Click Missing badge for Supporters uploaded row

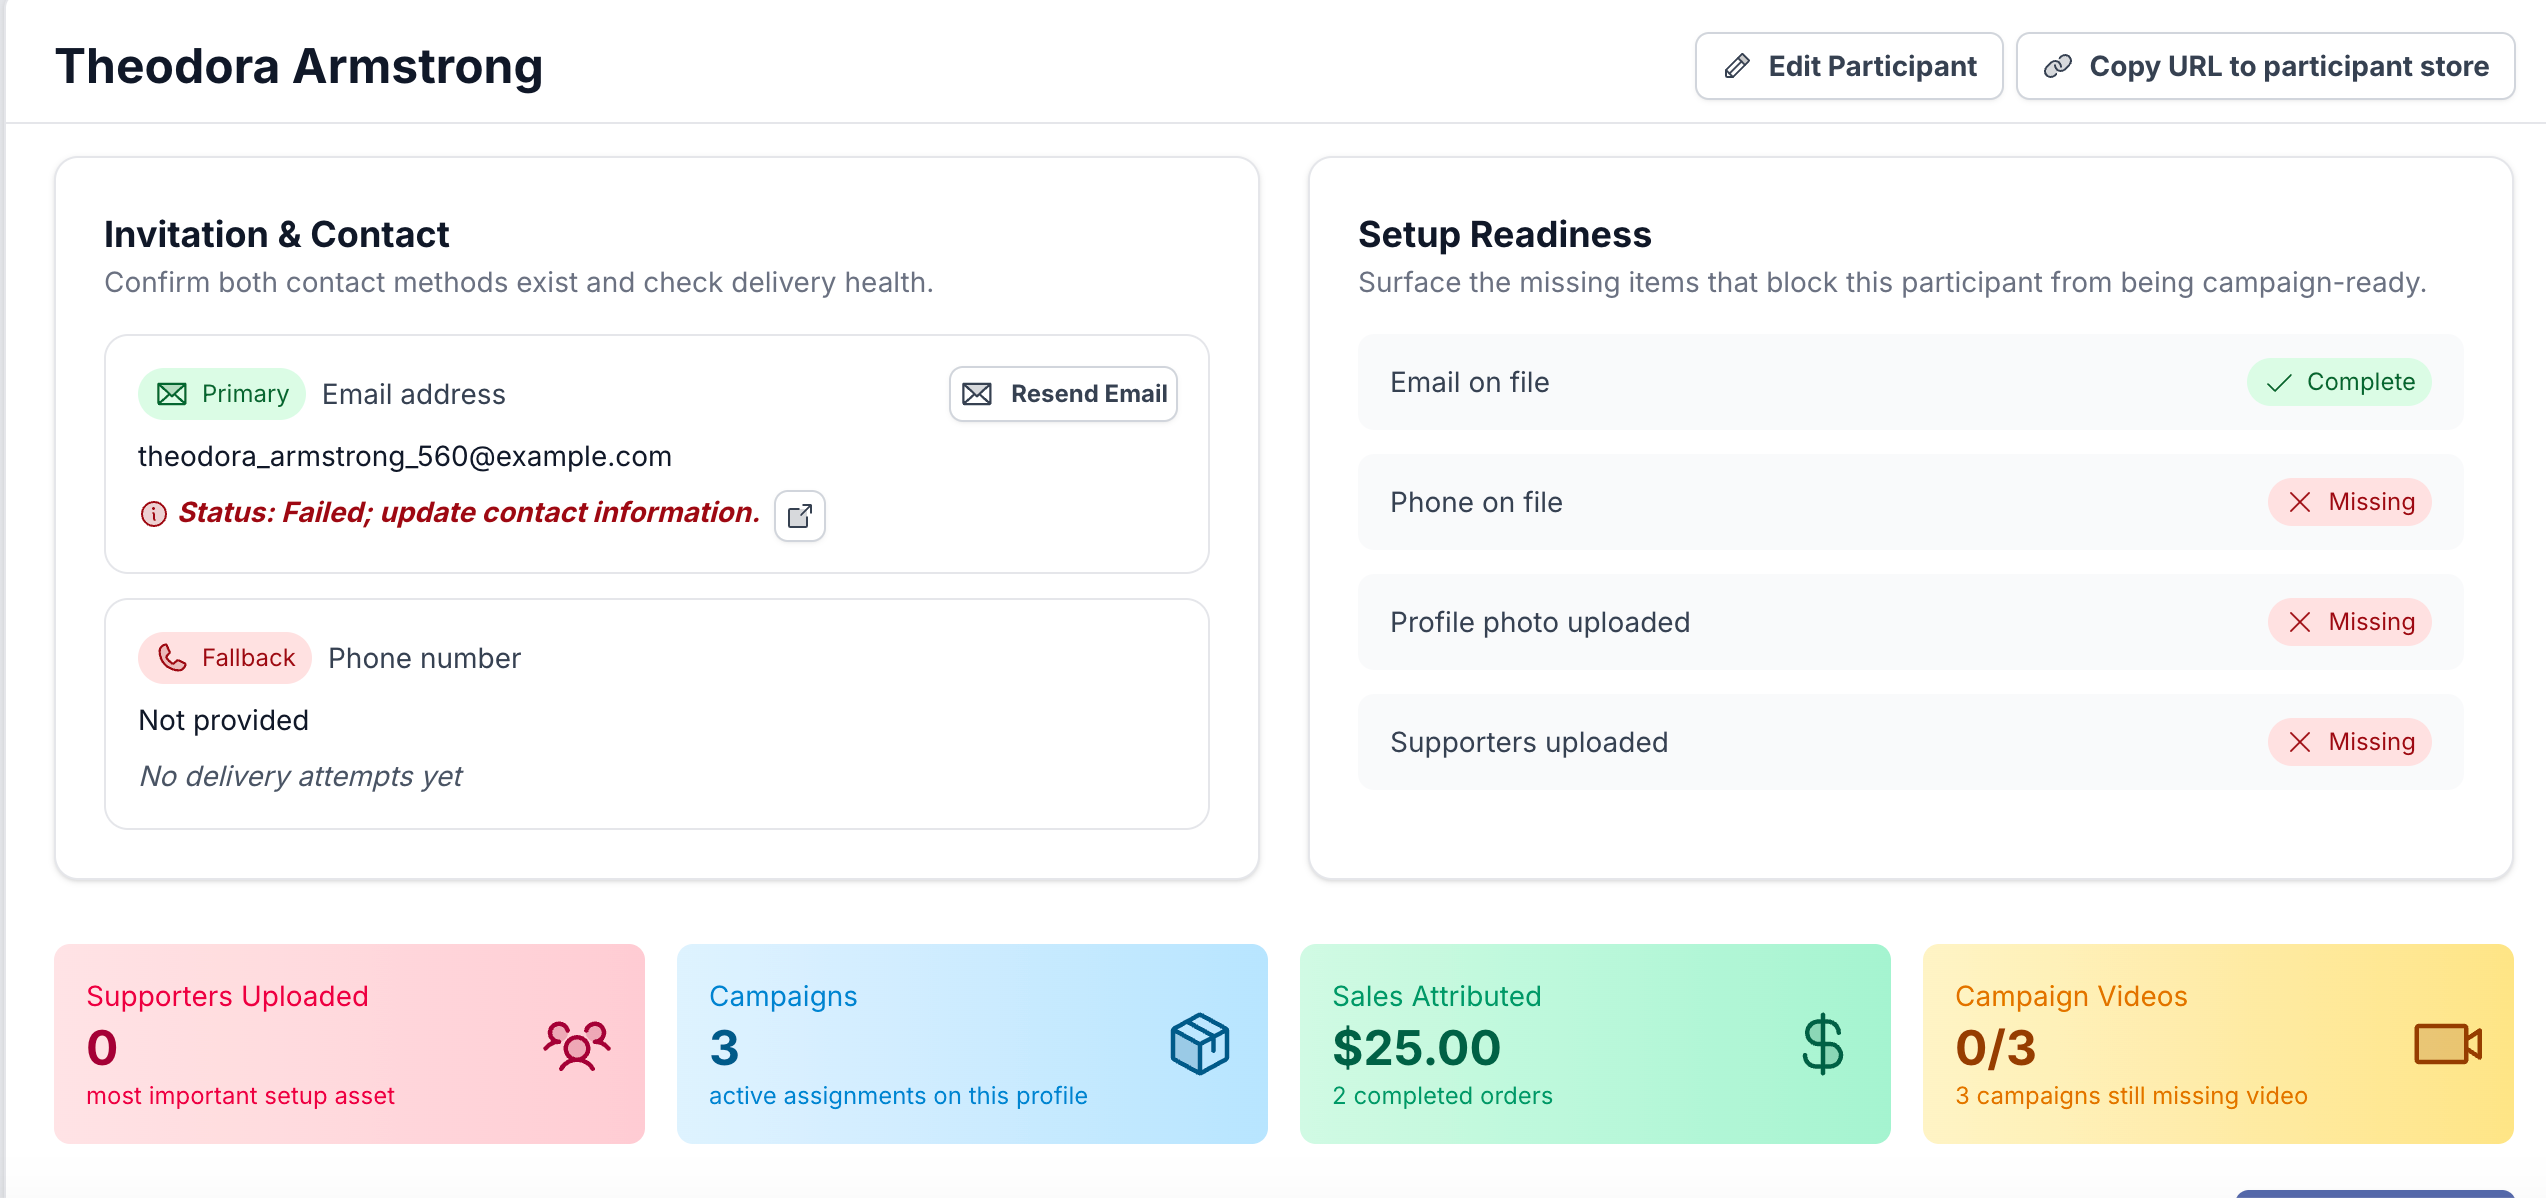(x=2350, y=742)
